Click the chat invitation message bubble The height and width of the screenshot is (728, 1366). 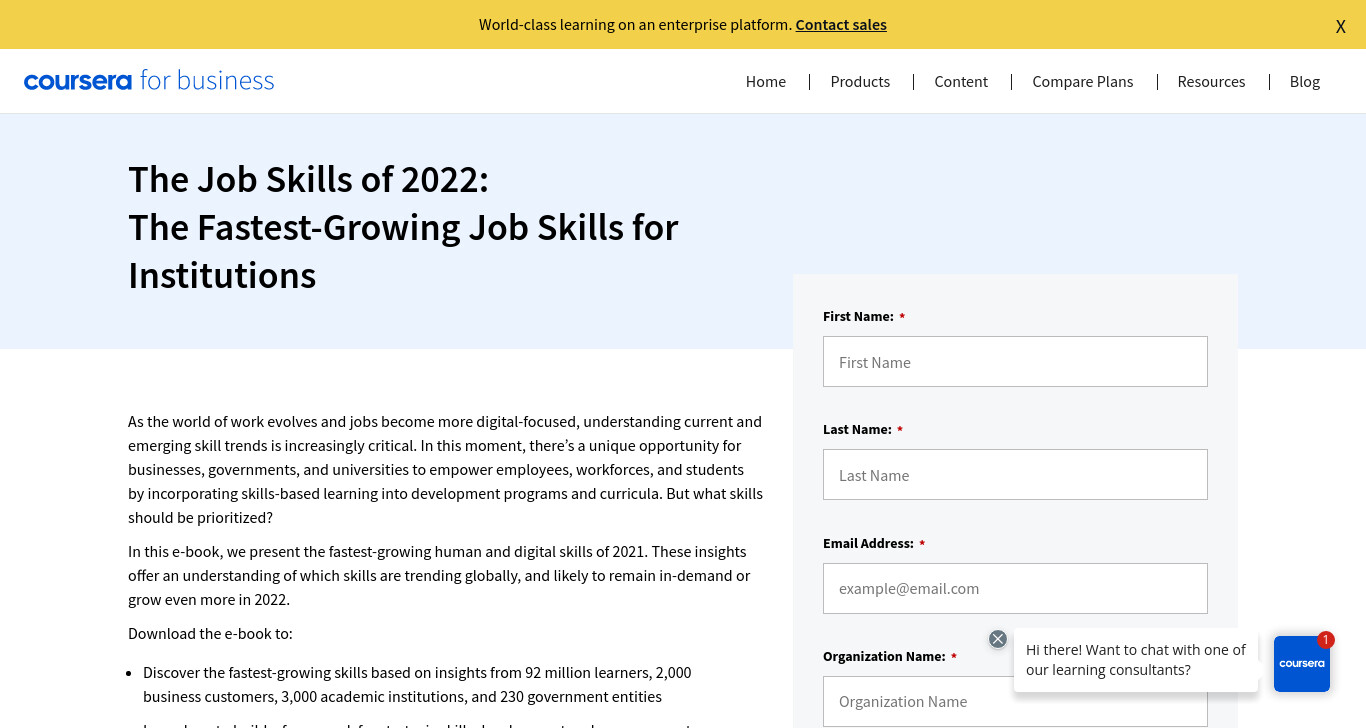tap(1136, 660)
